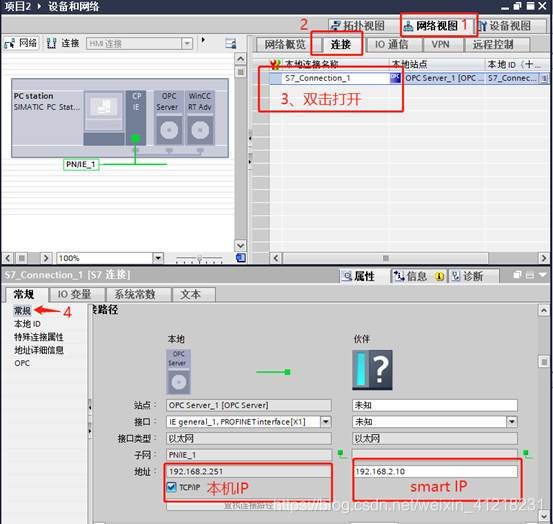Open the 属性 inspector tab
Screen dimensions: 553x524
point(359,276)
